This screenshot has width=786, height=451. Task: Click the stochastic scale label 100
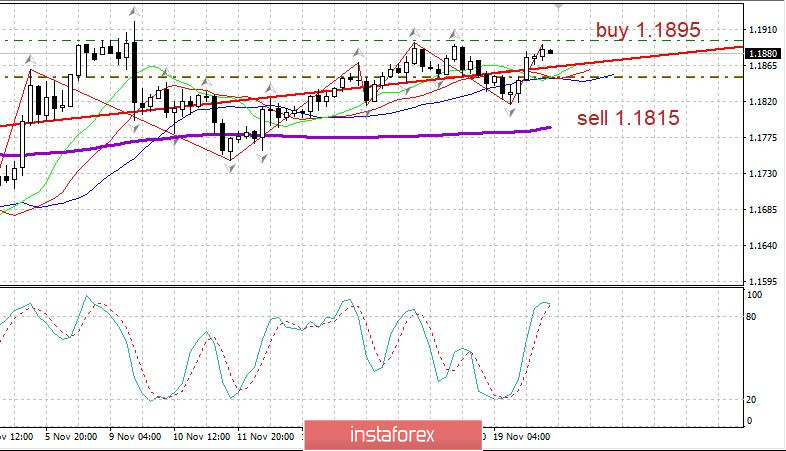coord(754,295)
